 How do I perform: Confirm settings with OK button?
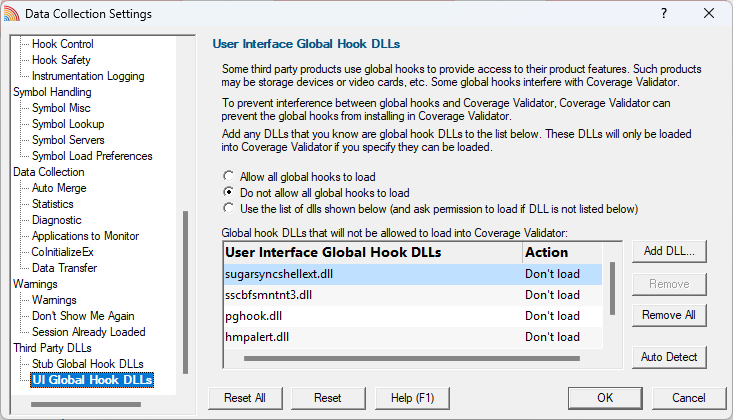[605, 398]
